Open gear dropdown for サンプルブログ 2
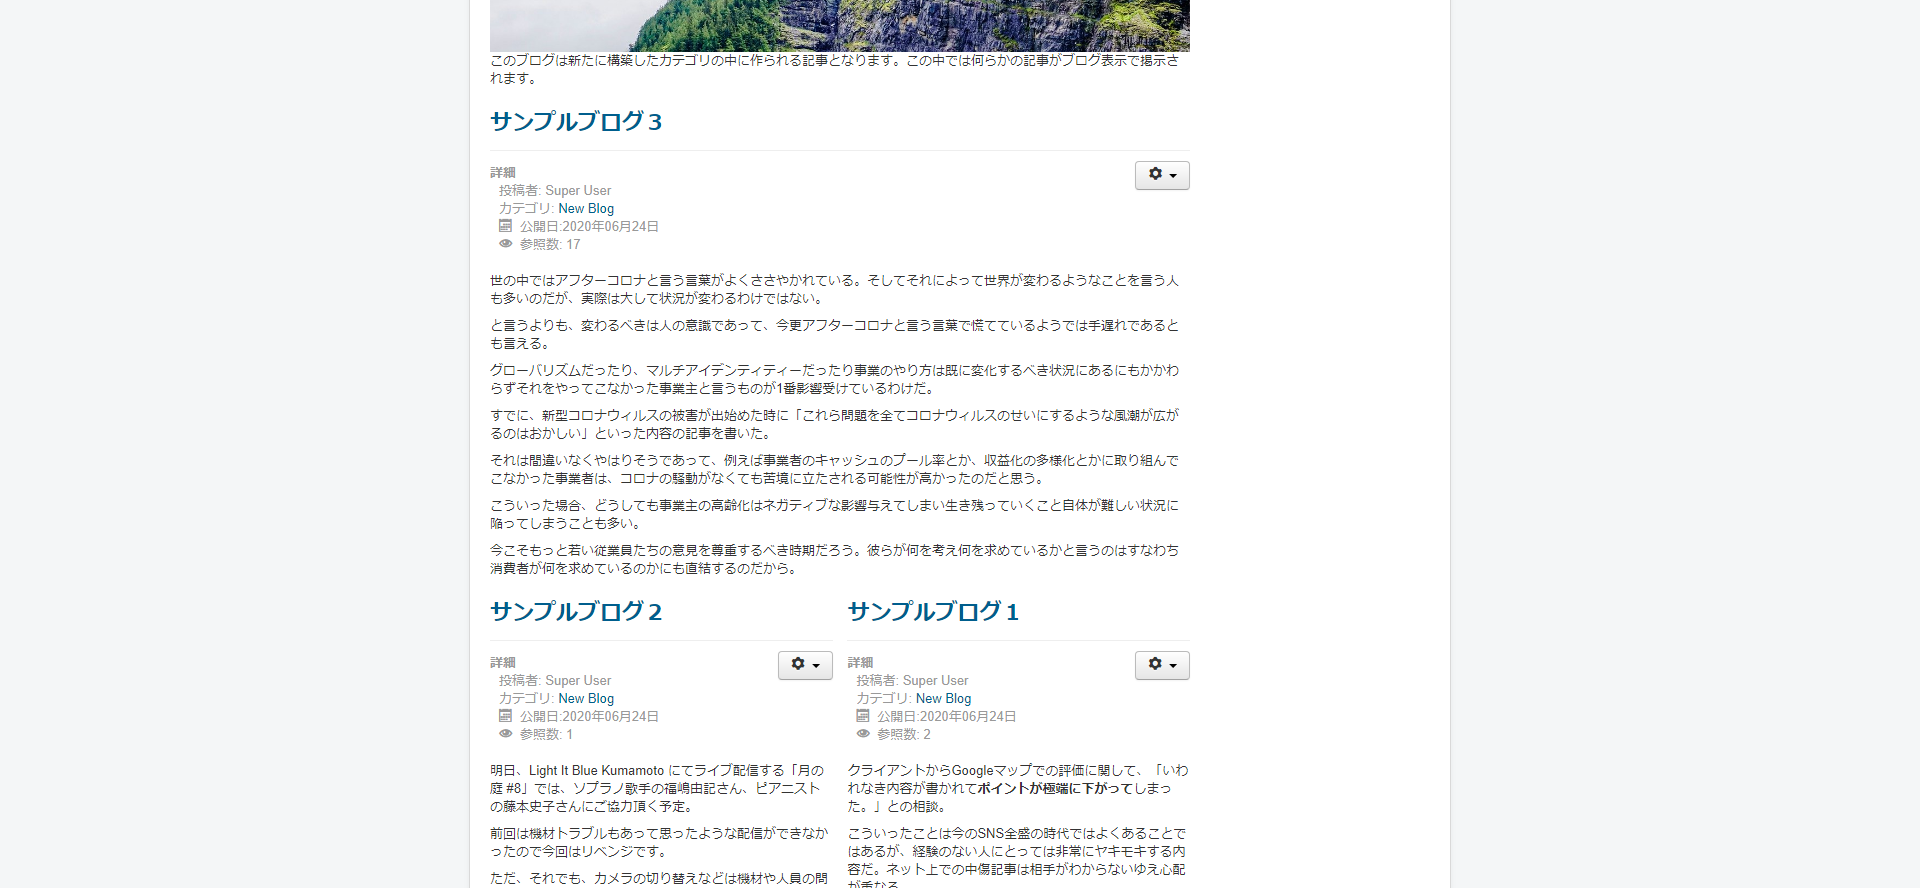The image size is (1920, 888). coord(805,665)
